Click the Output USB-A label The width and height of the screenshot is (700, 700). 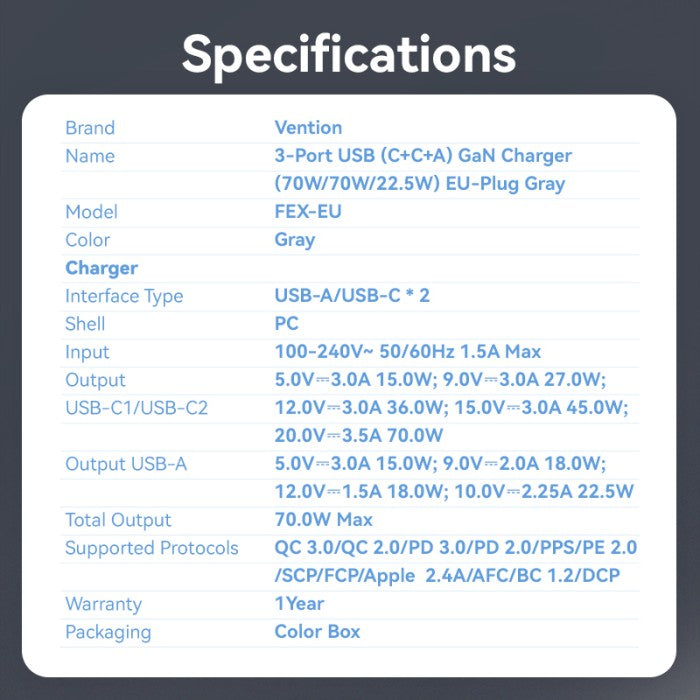(126, 464)
